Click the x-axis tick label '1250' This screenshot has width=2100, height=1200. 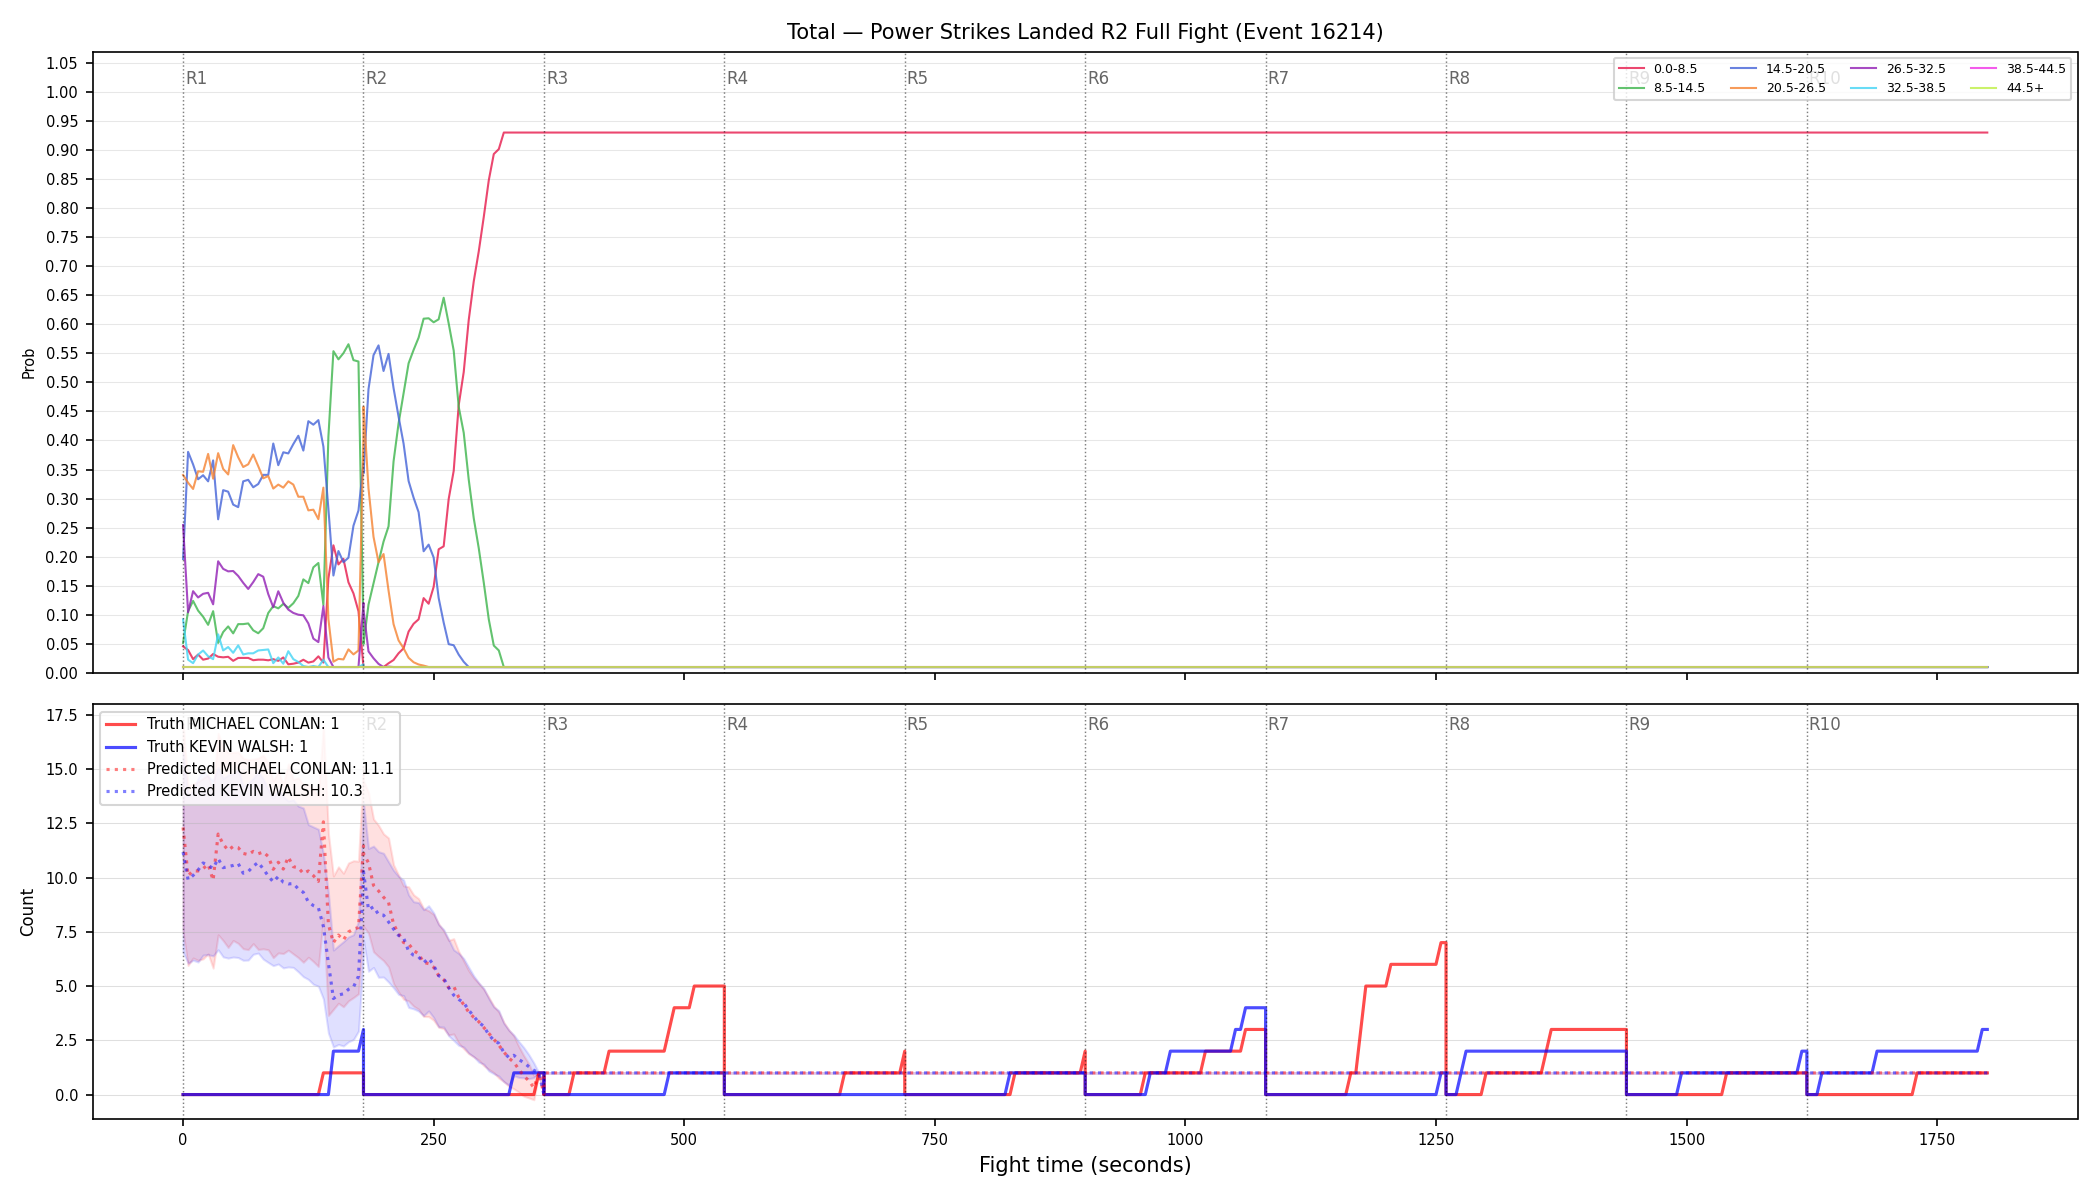[1436, 1139]
